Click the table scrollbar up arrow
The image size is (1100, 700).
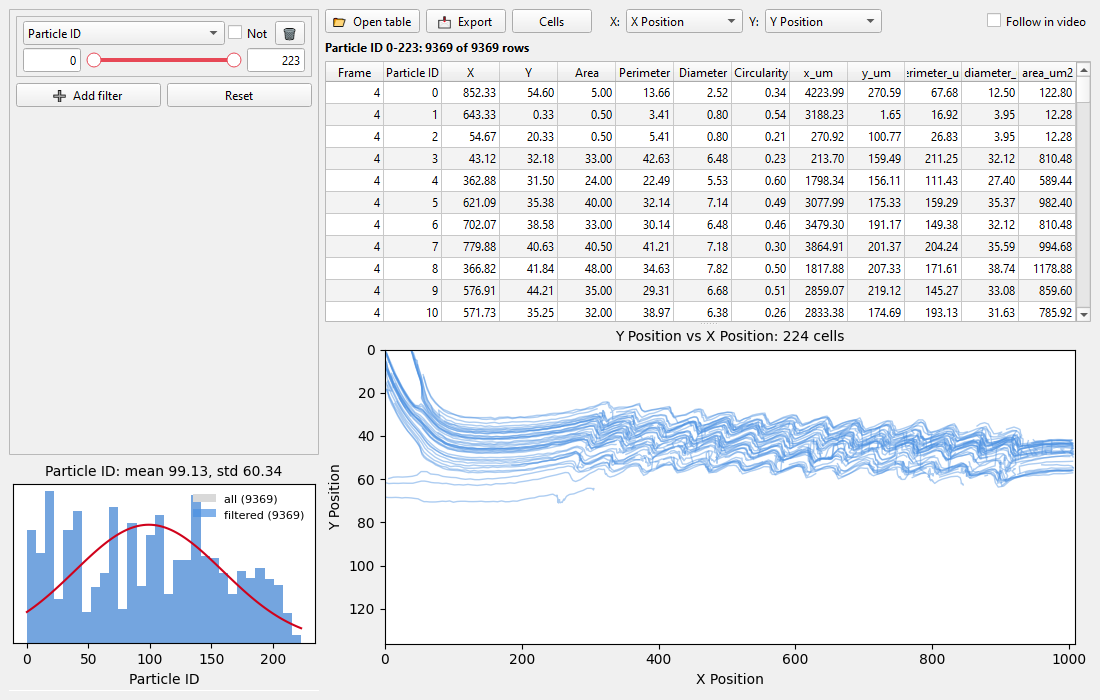[1084, 69]
